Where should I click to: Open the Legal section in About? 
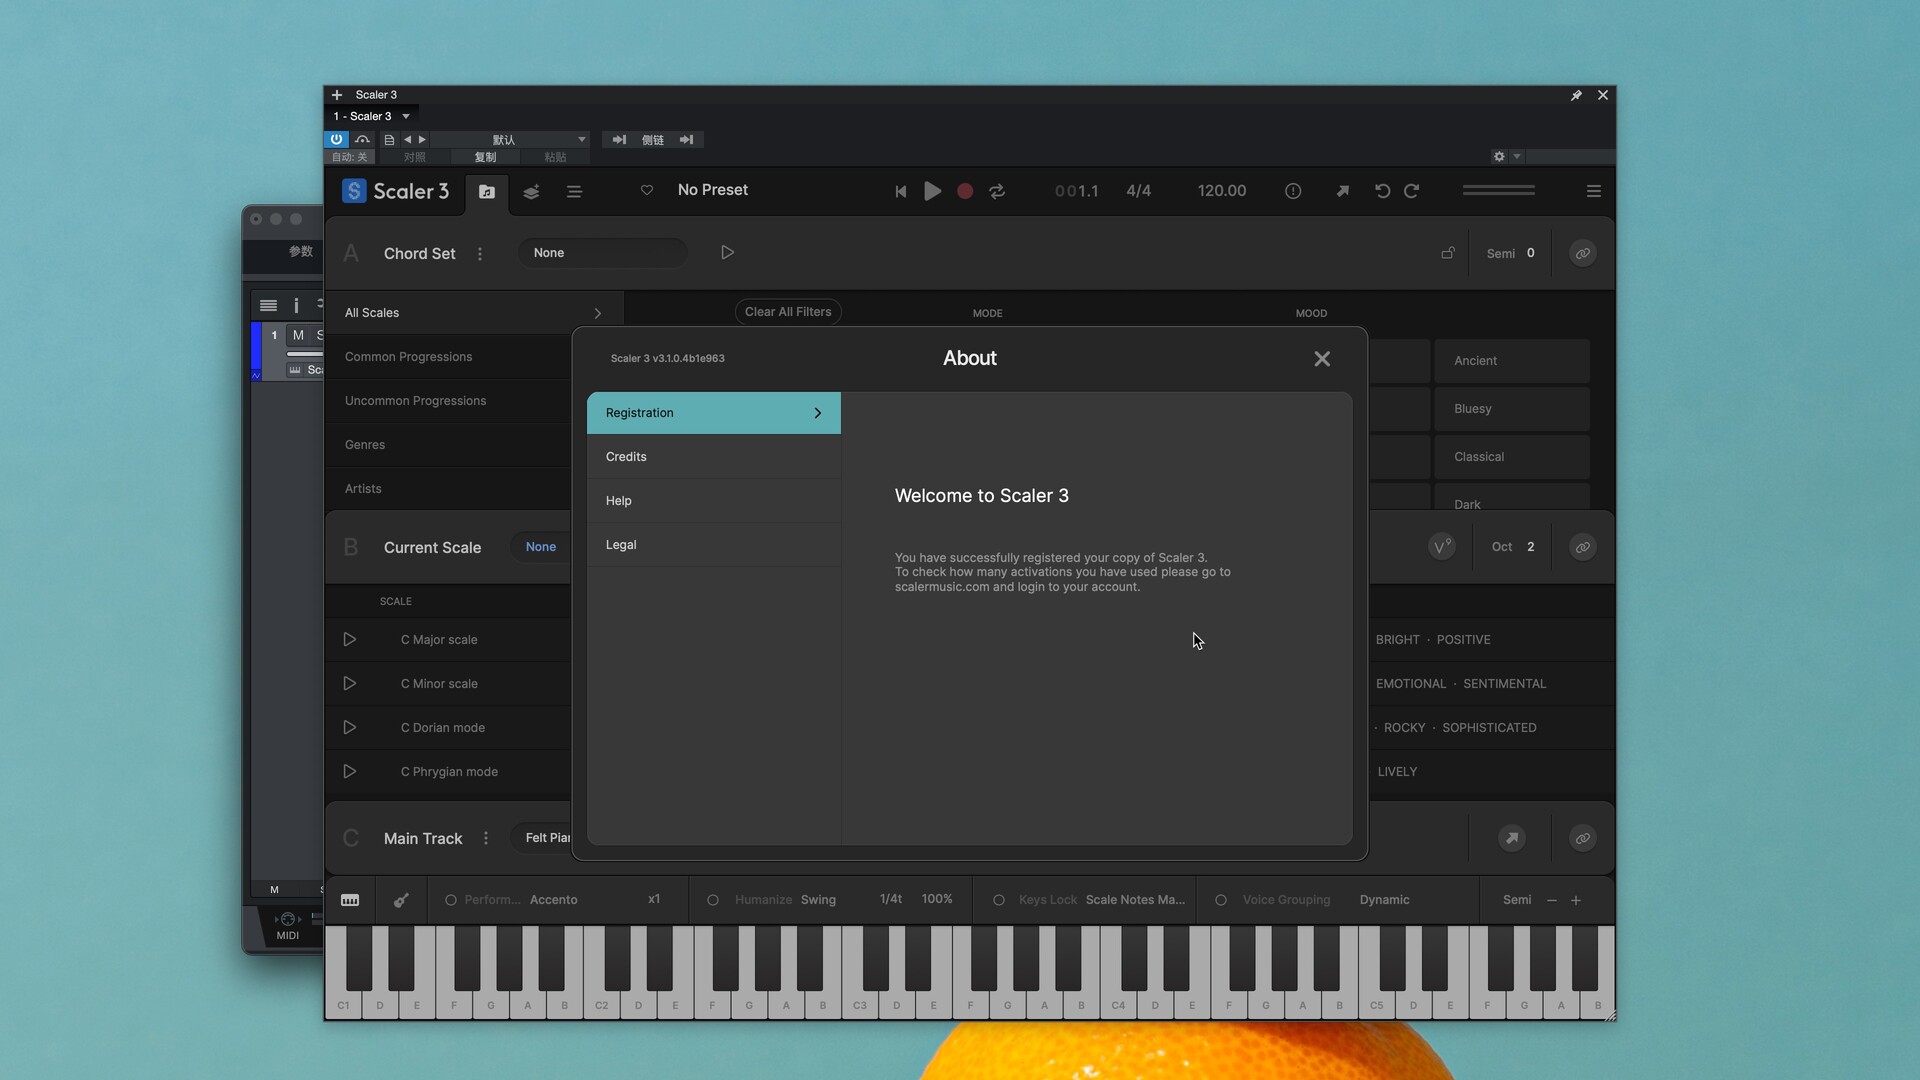point(714,545)
